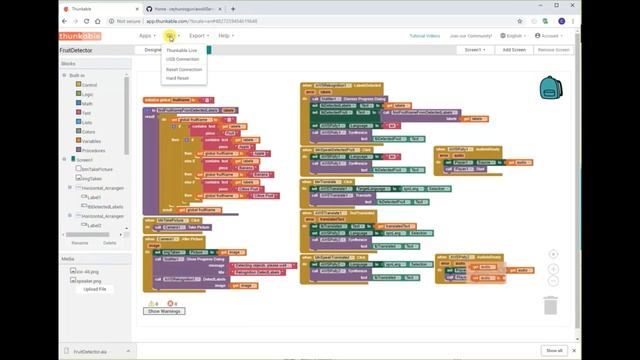Click the Upload File button
640x360 pixels.
(95, 289)
